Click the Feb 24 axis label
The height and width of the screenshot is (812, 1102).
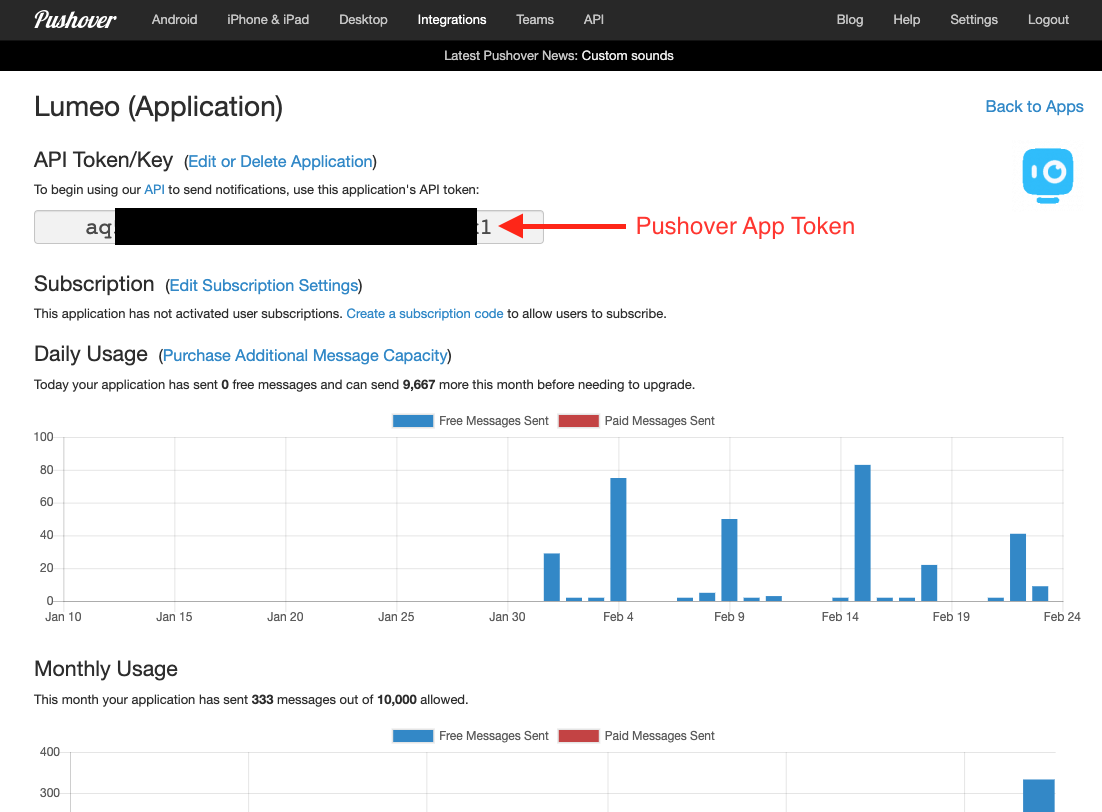[x=1062, y=617]
